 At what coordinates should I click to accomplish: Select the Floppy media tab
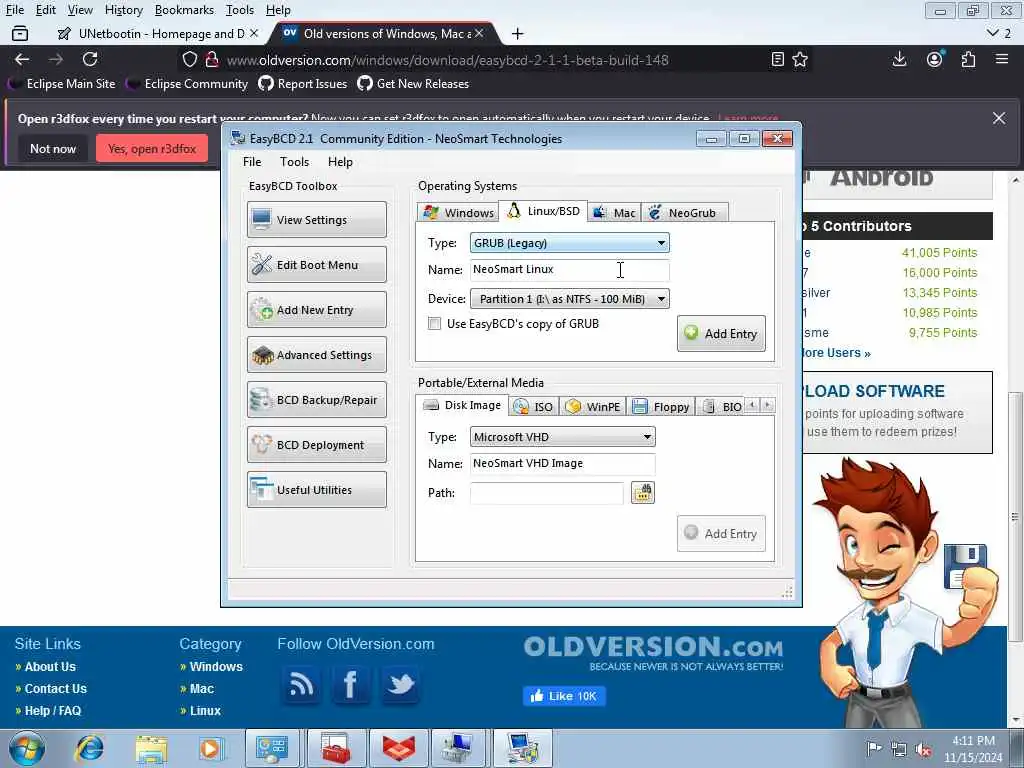click(x=661, y=406)
